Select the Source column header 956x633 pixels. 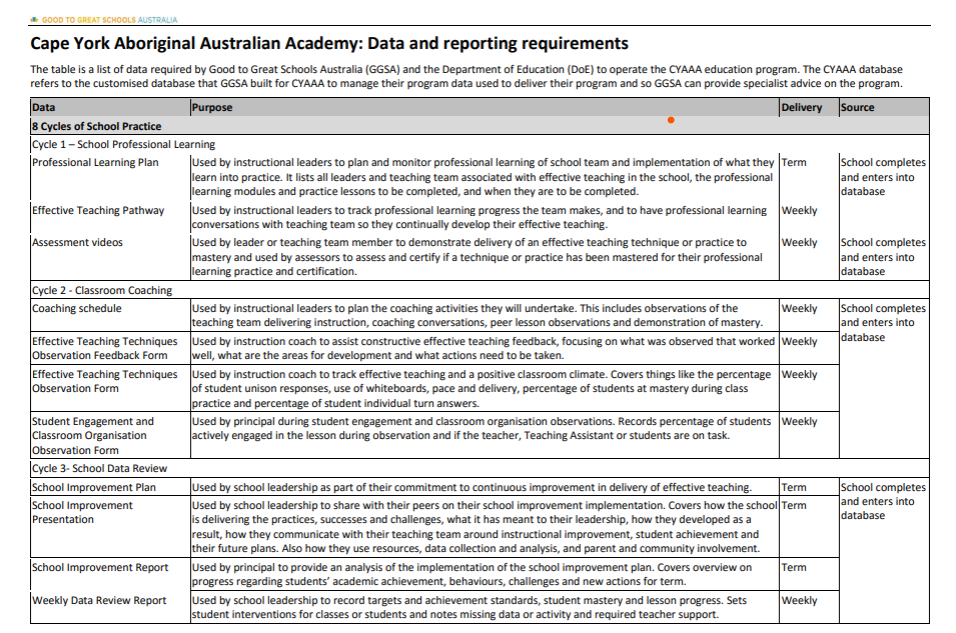[x=857, y=108]
